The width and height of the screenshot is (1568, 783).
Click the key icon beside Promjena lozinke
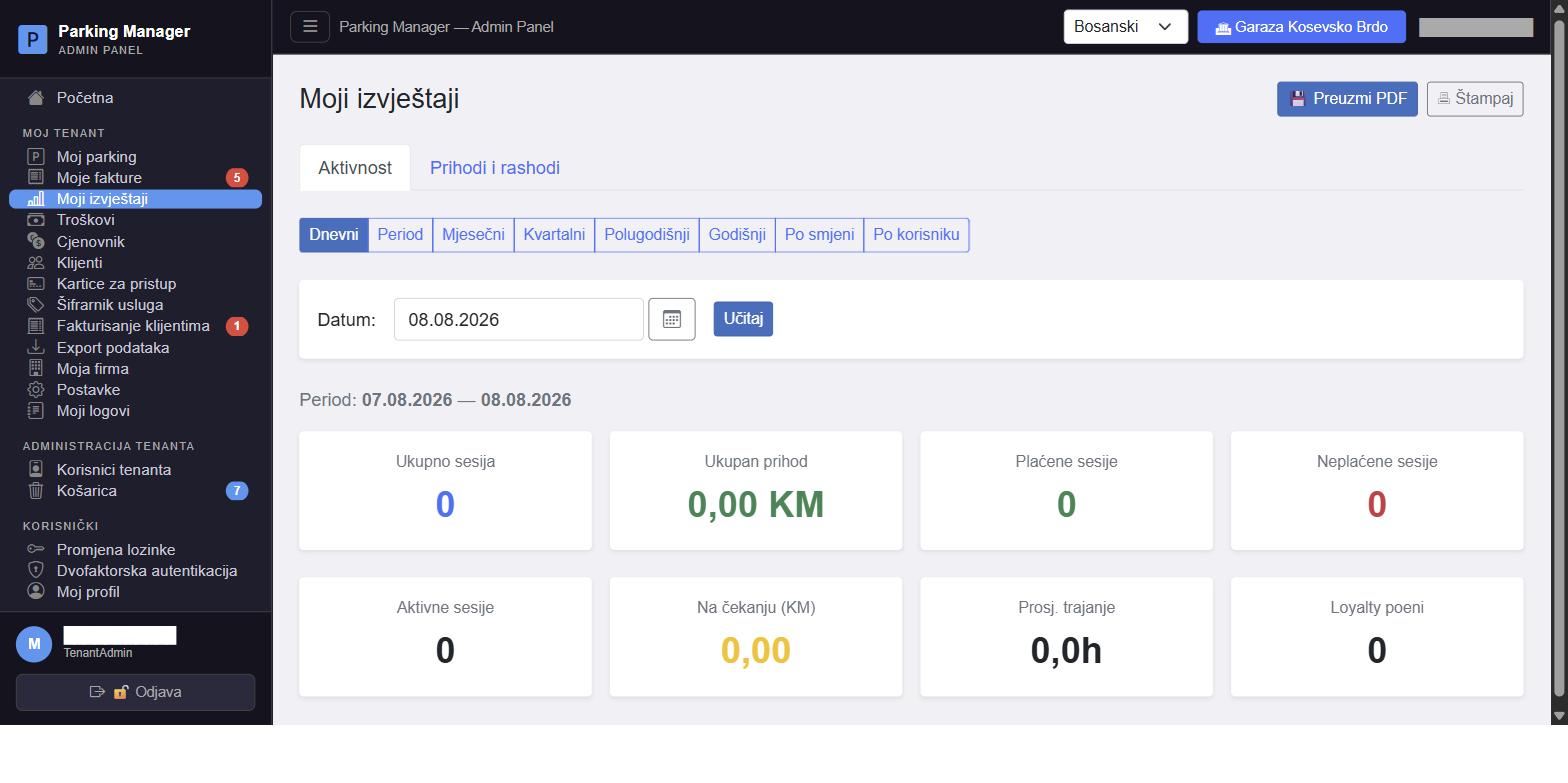36,550
